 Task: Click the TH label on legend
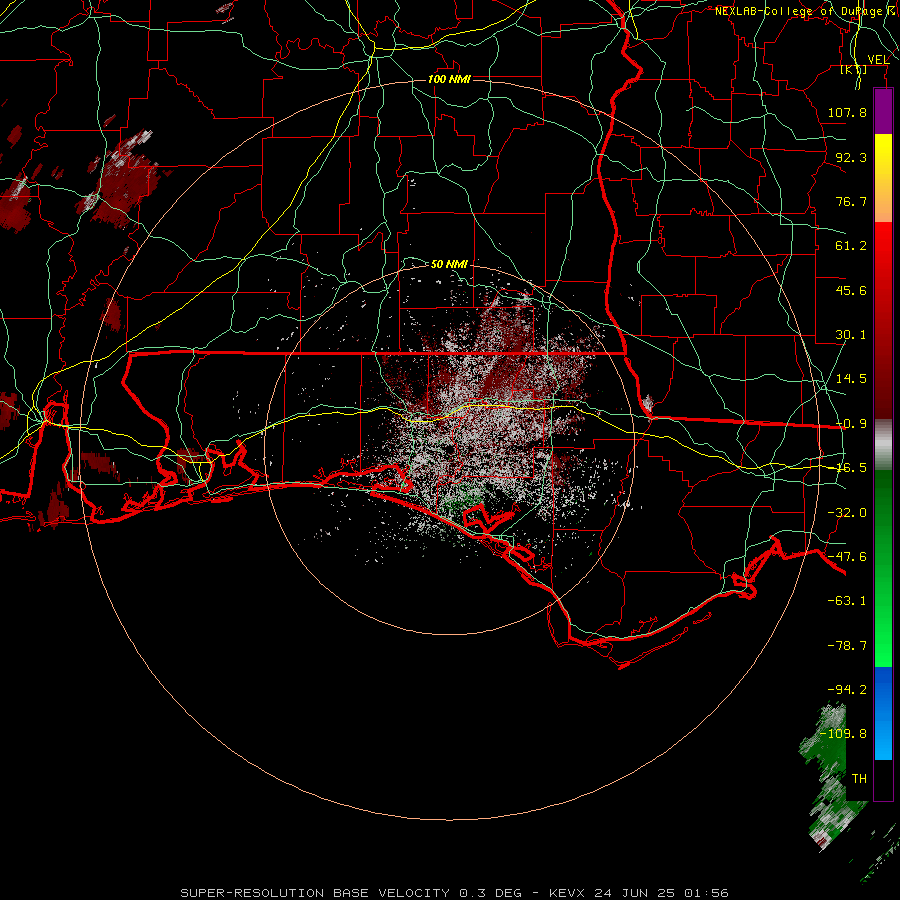(859, 779)
